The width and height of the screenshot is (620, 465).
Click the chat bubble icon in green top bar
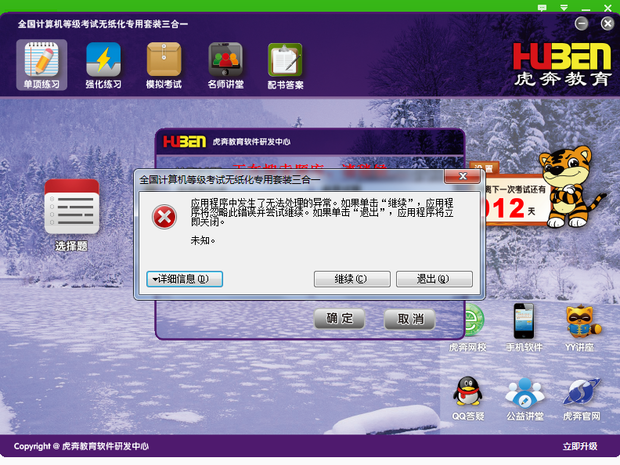(542, 8)
